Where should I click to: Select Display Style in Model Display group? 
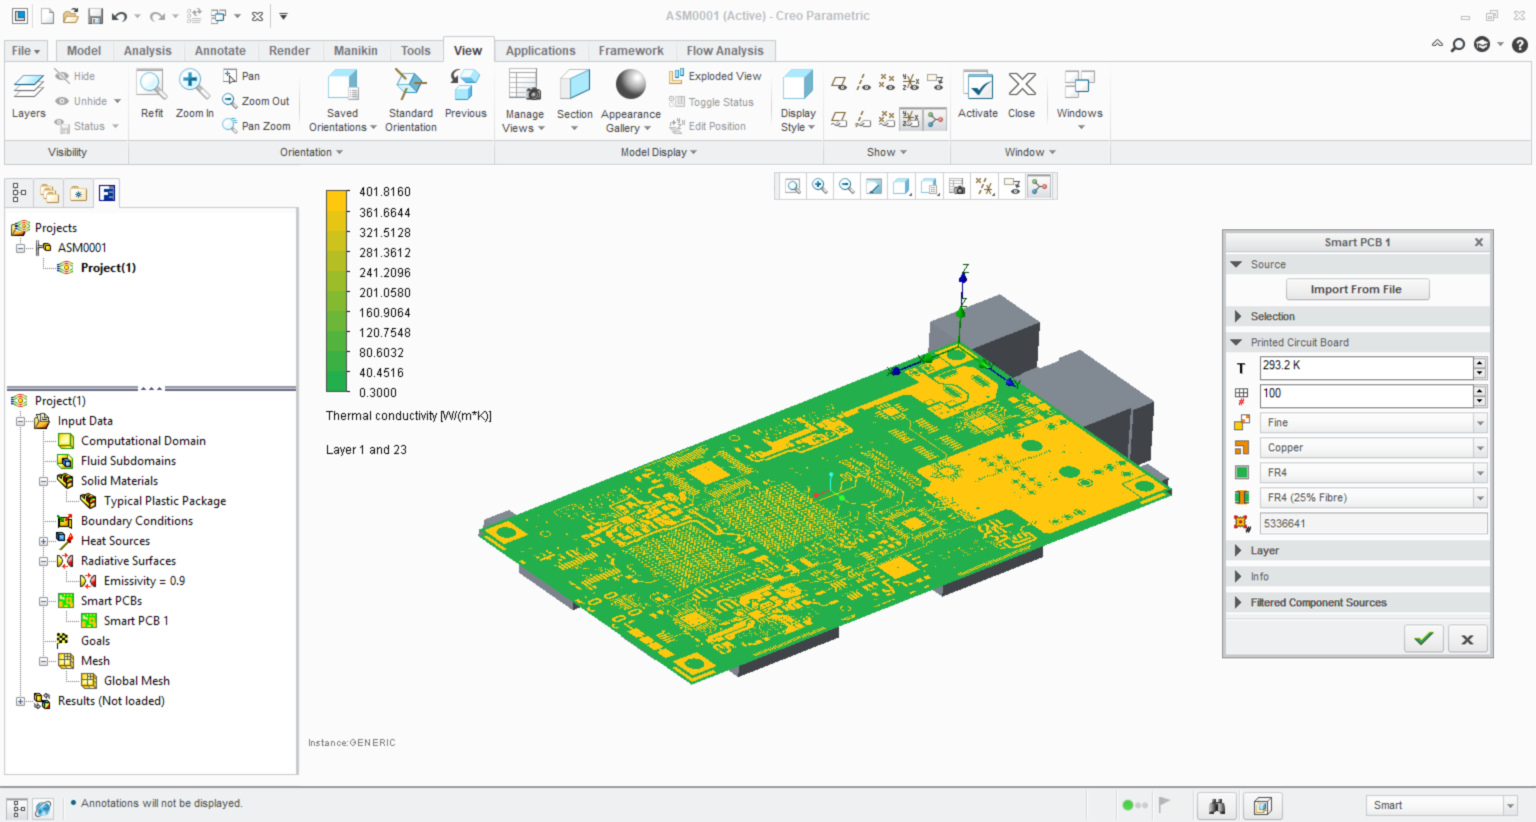click(797, 95)
